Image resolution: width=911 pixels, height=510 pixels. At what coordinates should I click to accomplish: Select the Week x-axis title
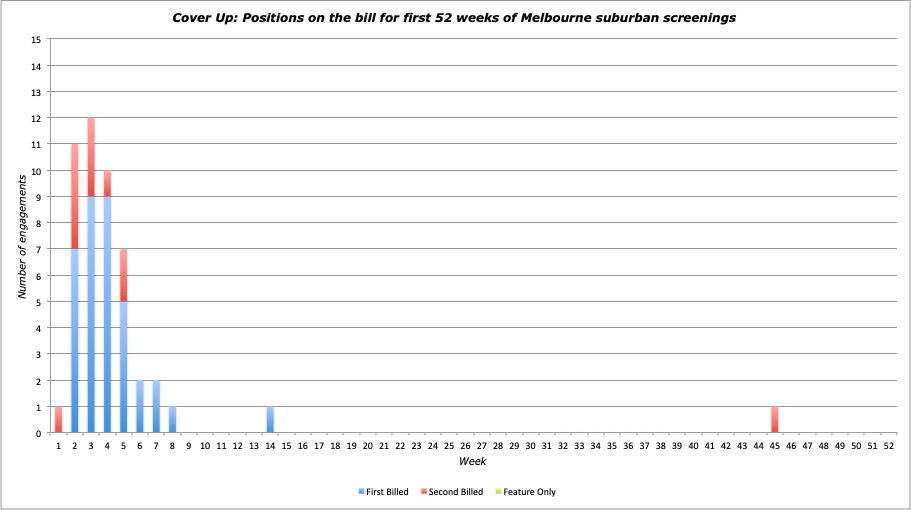[x=472, y=461]
